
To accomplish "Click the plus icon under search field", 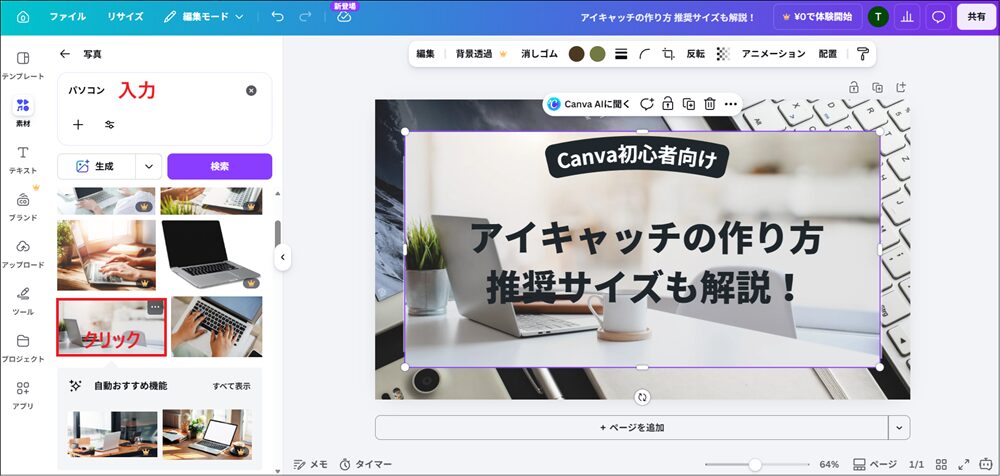I will point(78,124).
